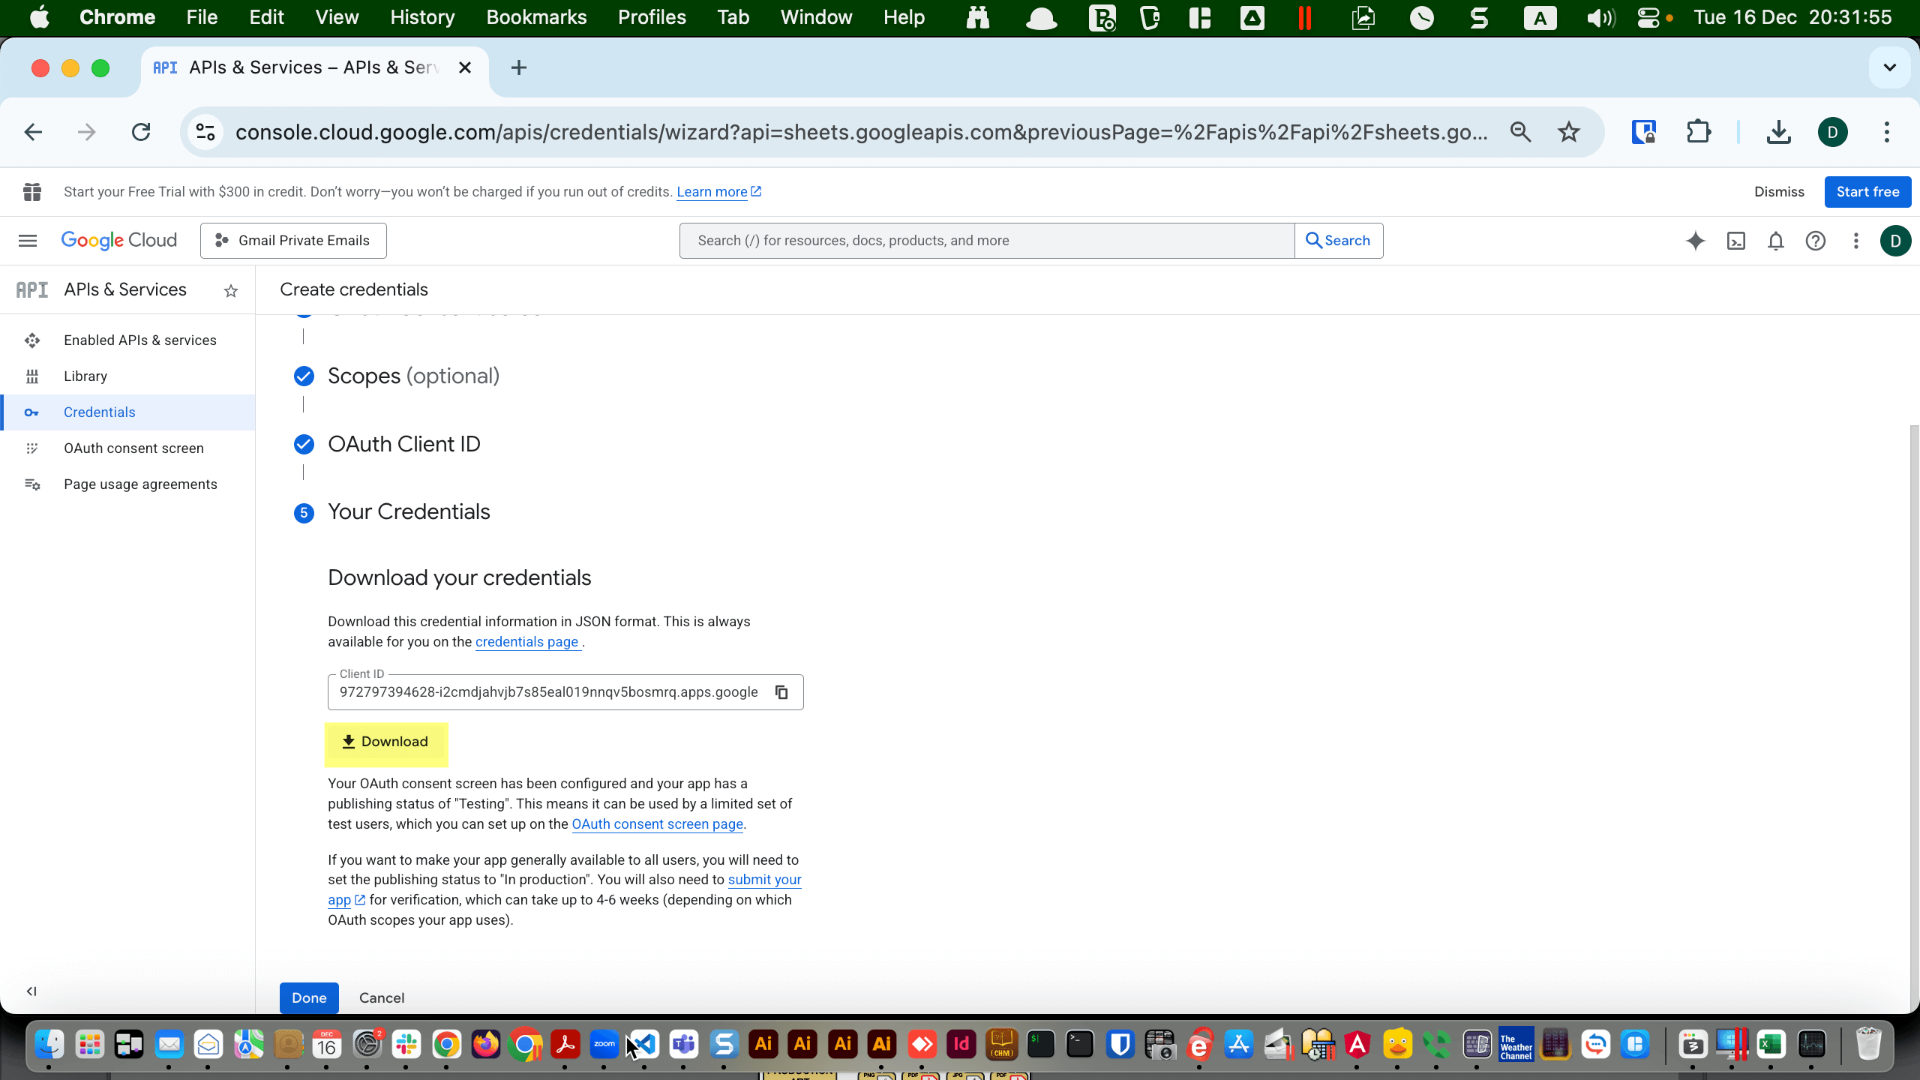Open the credentials page link

coord(528,642)
